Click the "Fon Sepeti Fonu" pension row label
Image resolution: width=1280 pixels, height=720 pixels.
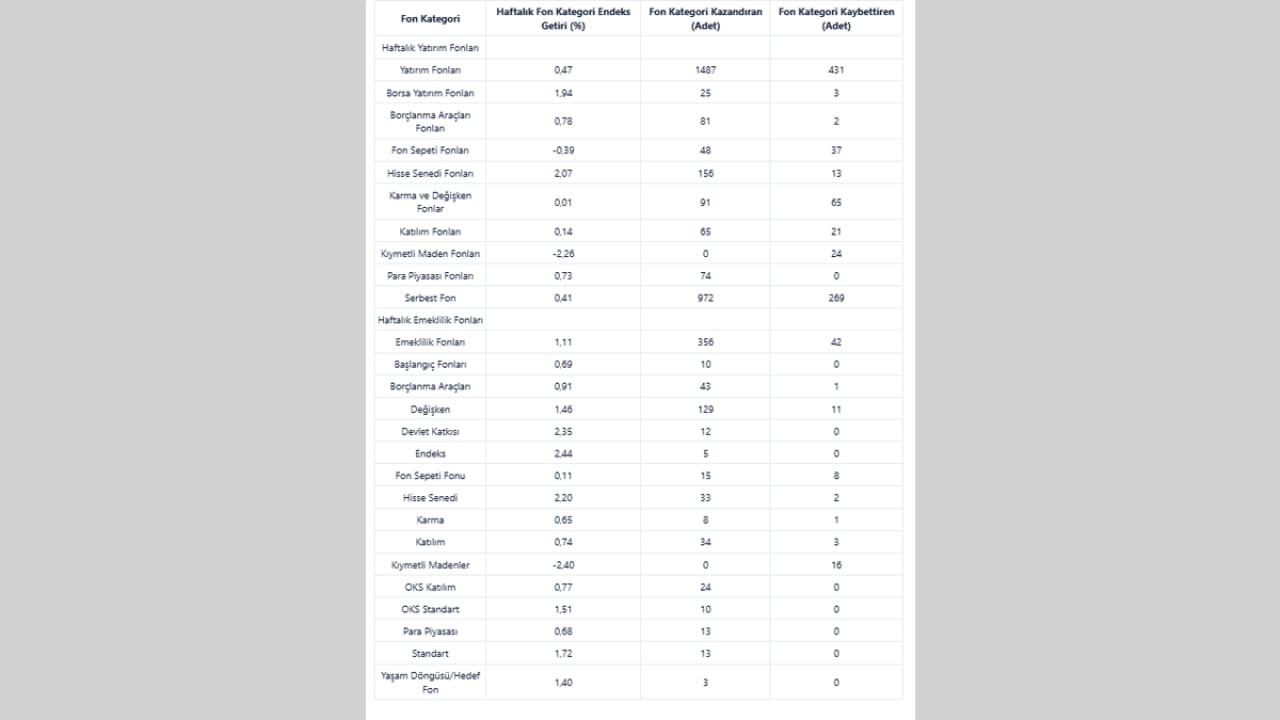(x=430, y=476)
